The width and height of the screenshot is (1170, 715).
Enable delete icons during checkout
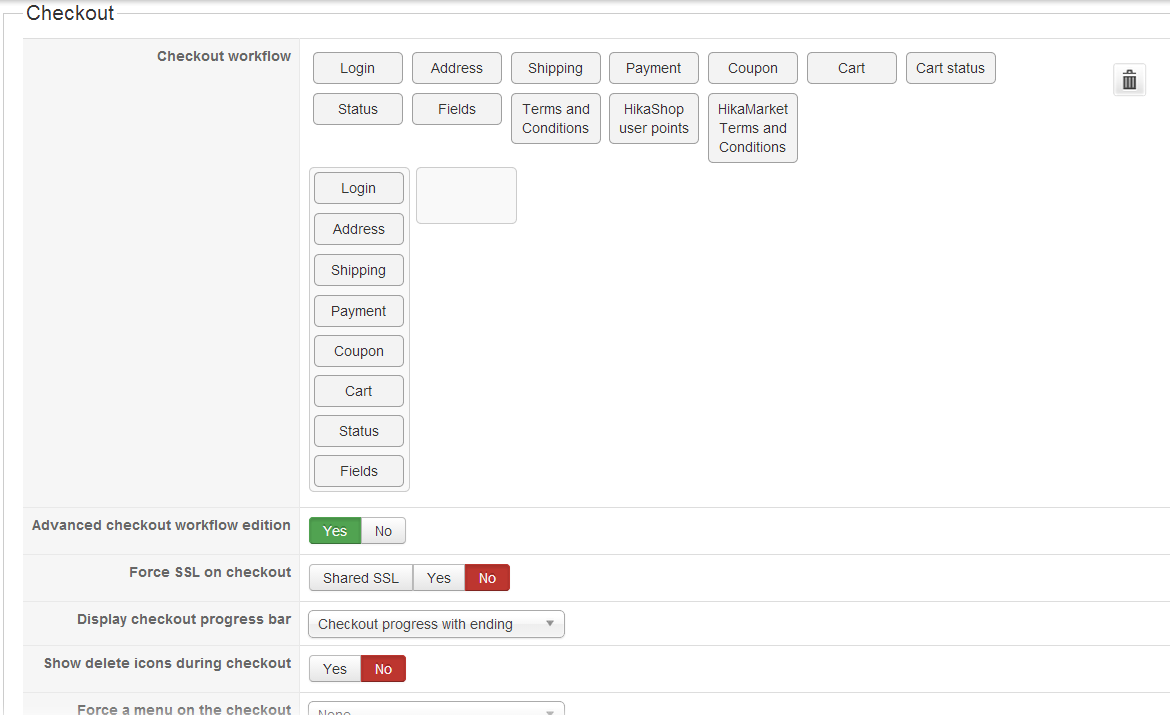click(335, 669)
